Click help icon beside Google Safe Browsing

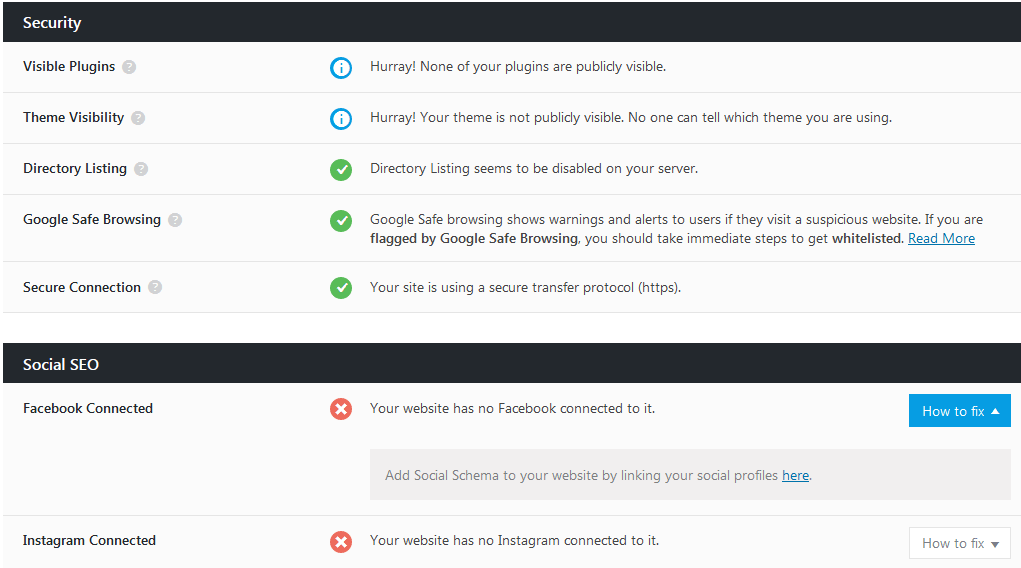click(175, 220)
